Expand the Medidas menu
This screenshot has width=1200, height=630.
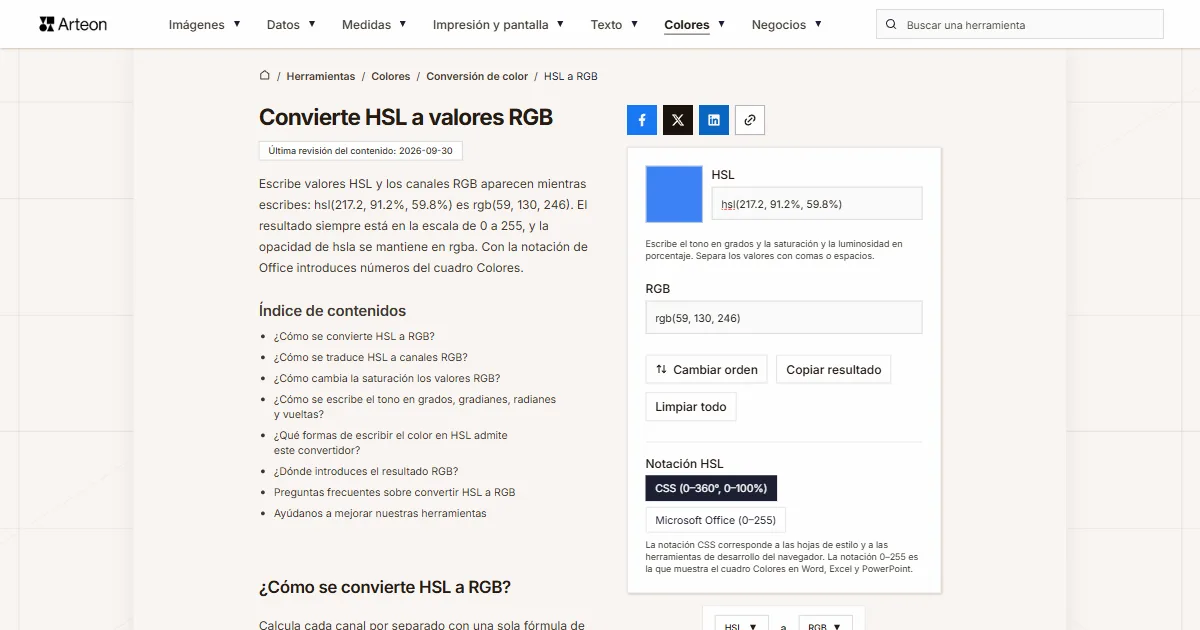pyautogui.click(x=374, y=25)
